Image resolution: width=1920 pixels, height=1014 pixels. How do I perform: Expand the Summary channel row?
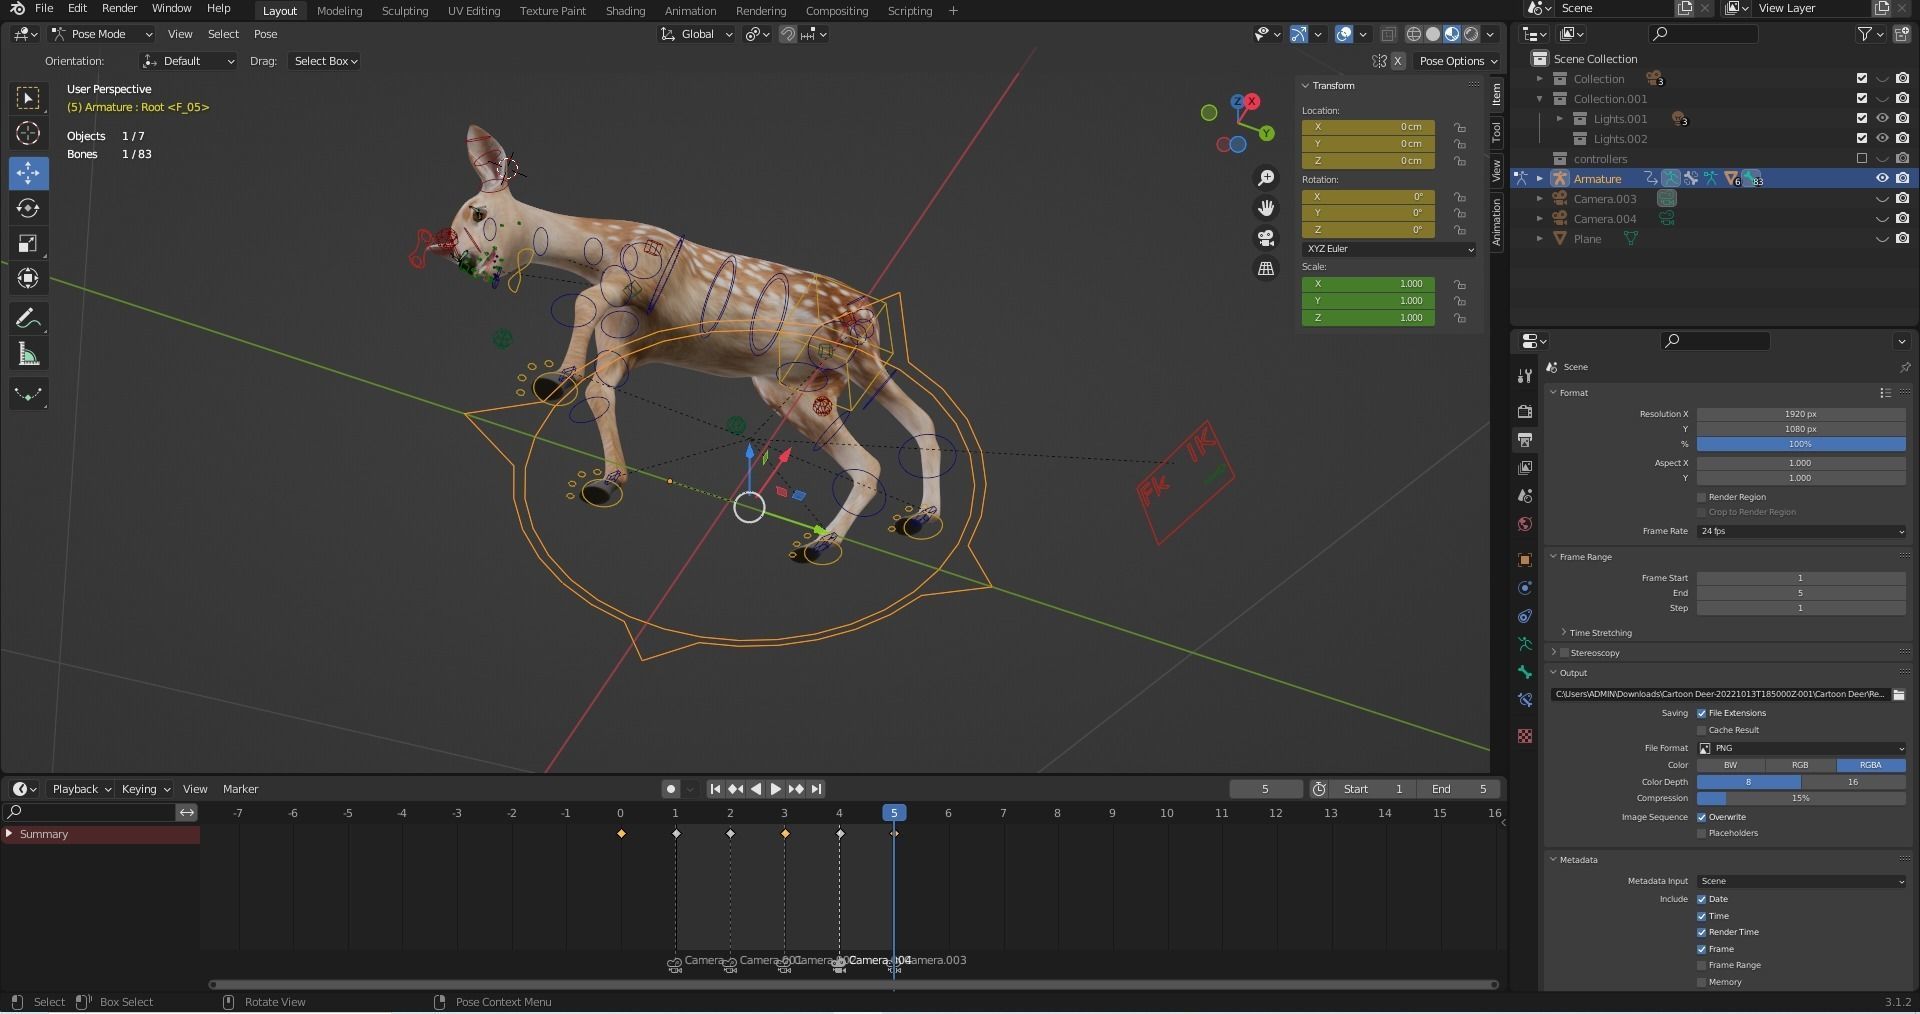point(9,834)
